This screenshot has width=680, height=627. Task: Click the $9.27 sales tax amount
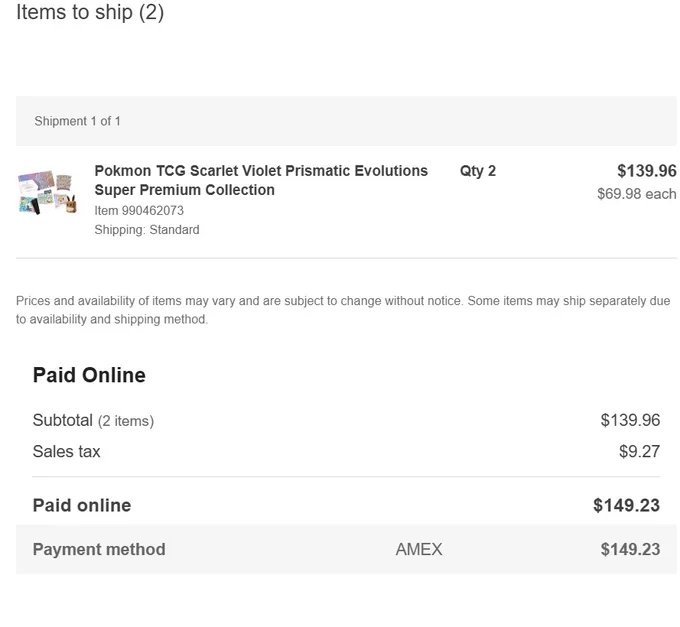point(639,451)
